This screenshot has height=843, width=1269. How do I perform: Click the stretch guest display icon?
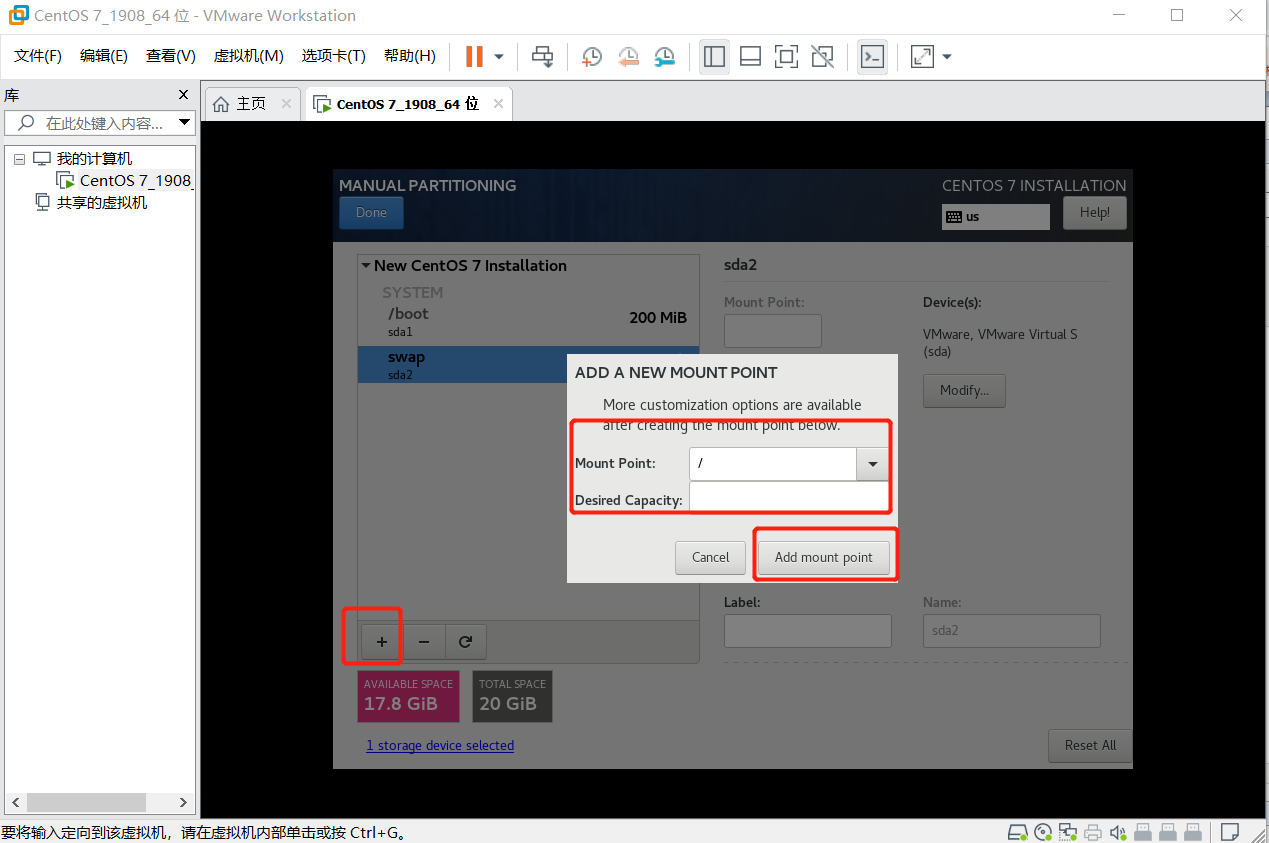[x=922, y=57]
